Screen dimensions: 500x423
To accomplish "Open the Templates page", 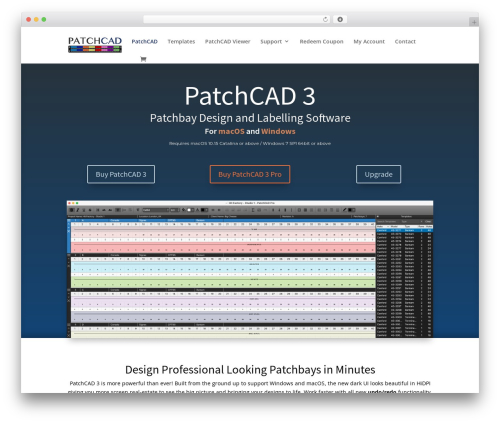I will coord(181,42).
